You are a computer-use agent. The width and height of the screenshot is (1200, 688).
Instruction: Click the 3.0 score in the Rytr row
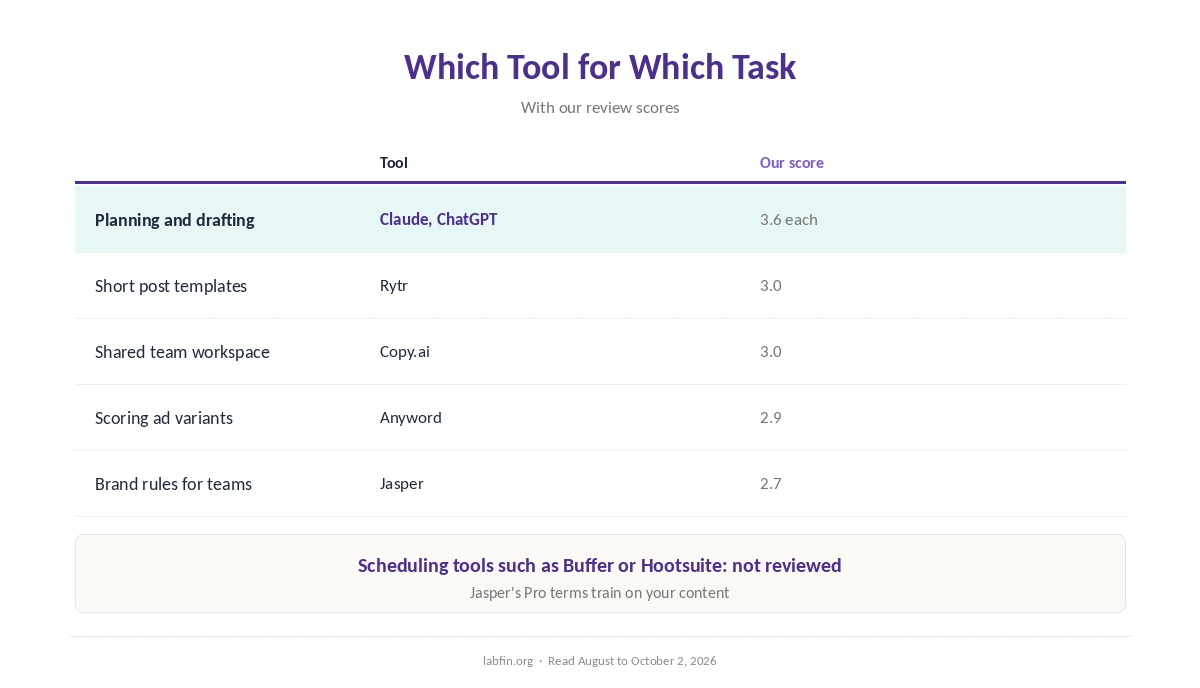771,285
